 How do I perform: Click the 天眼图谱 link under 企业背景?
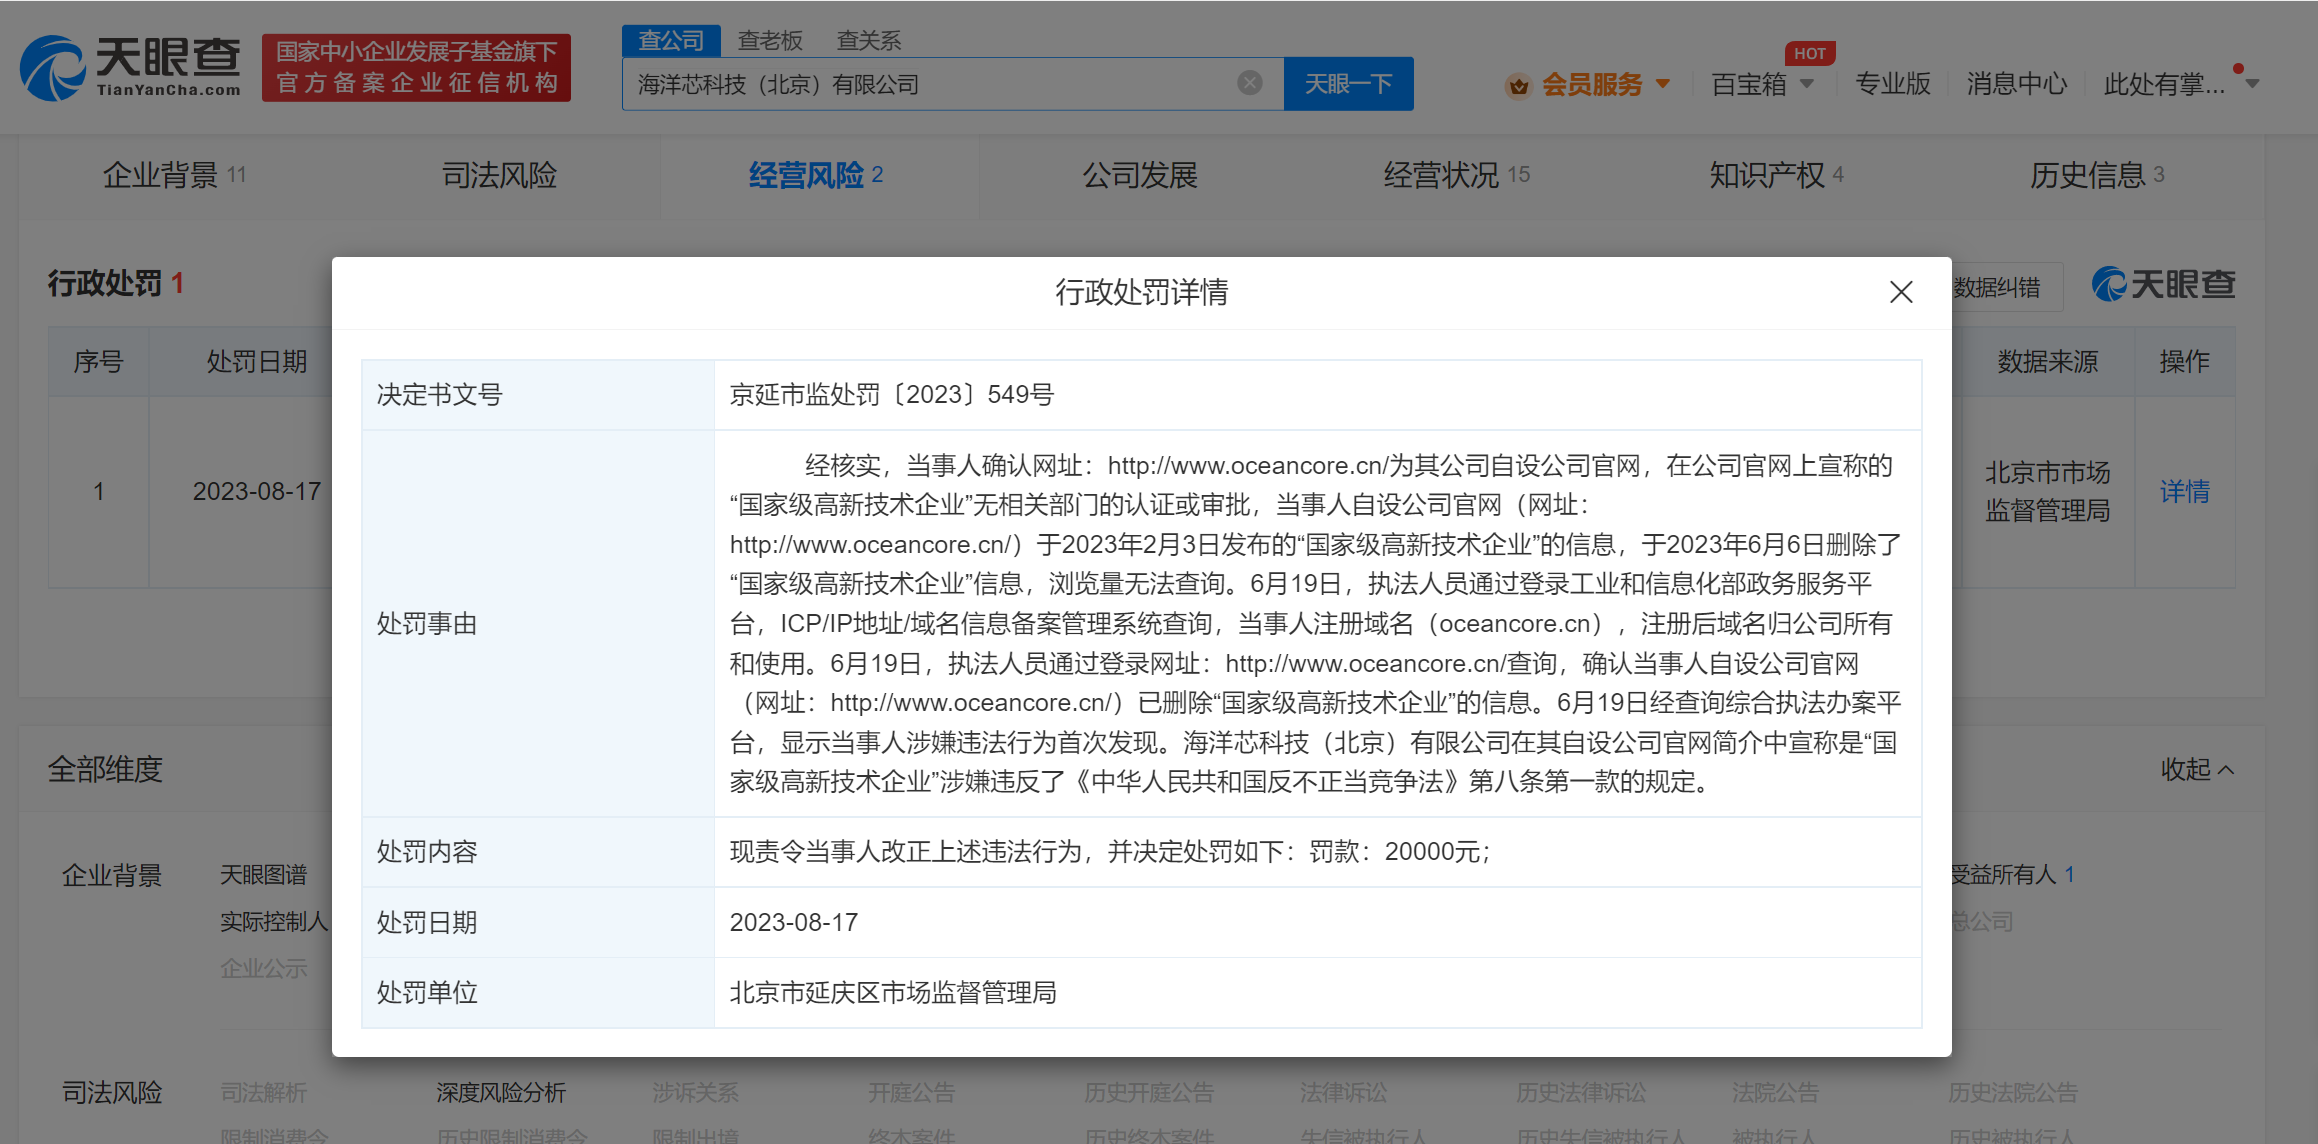click(x=265, y=874)
